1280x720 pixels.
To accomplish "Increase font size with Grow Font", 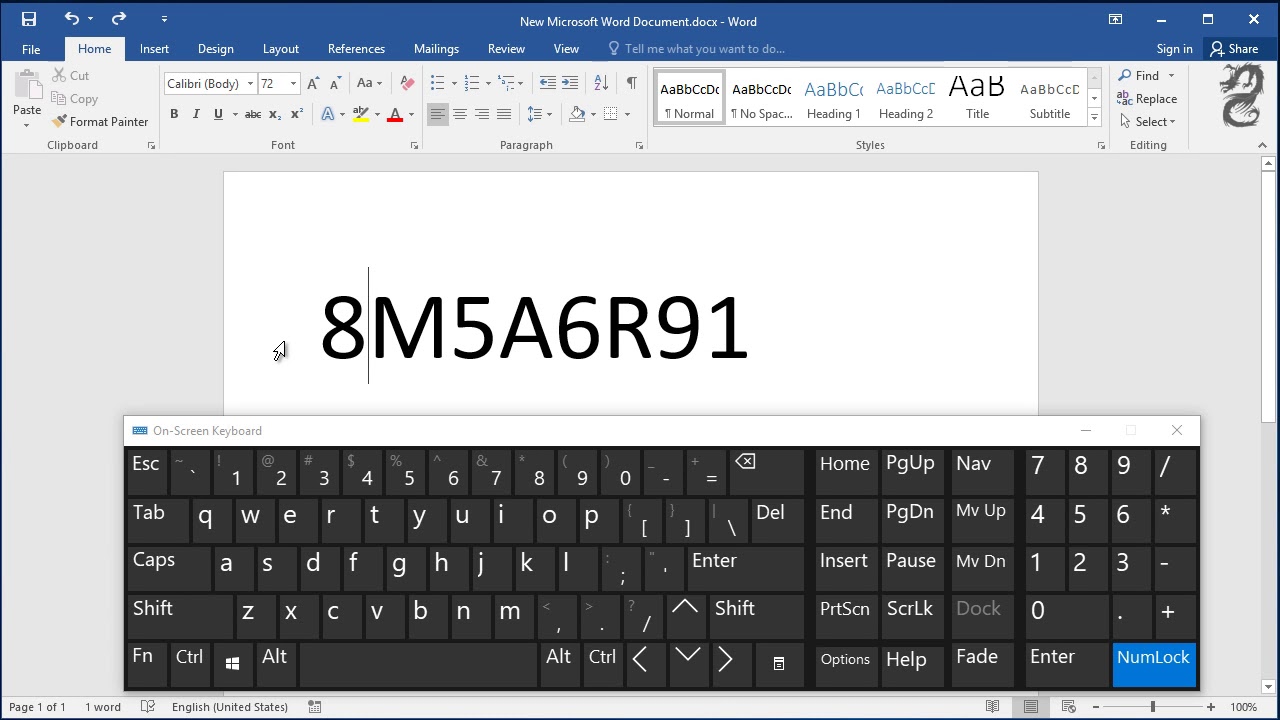I will [x=313, y=84].
